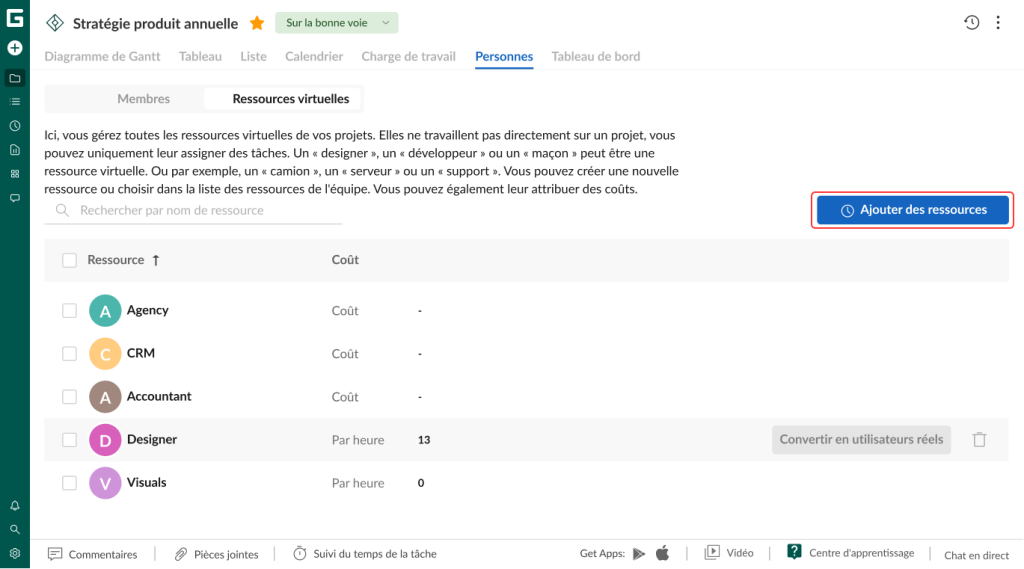Switch to Tableau de bord tab
The width and height of the screenshot is (1024, 569).
coord(596,56)
